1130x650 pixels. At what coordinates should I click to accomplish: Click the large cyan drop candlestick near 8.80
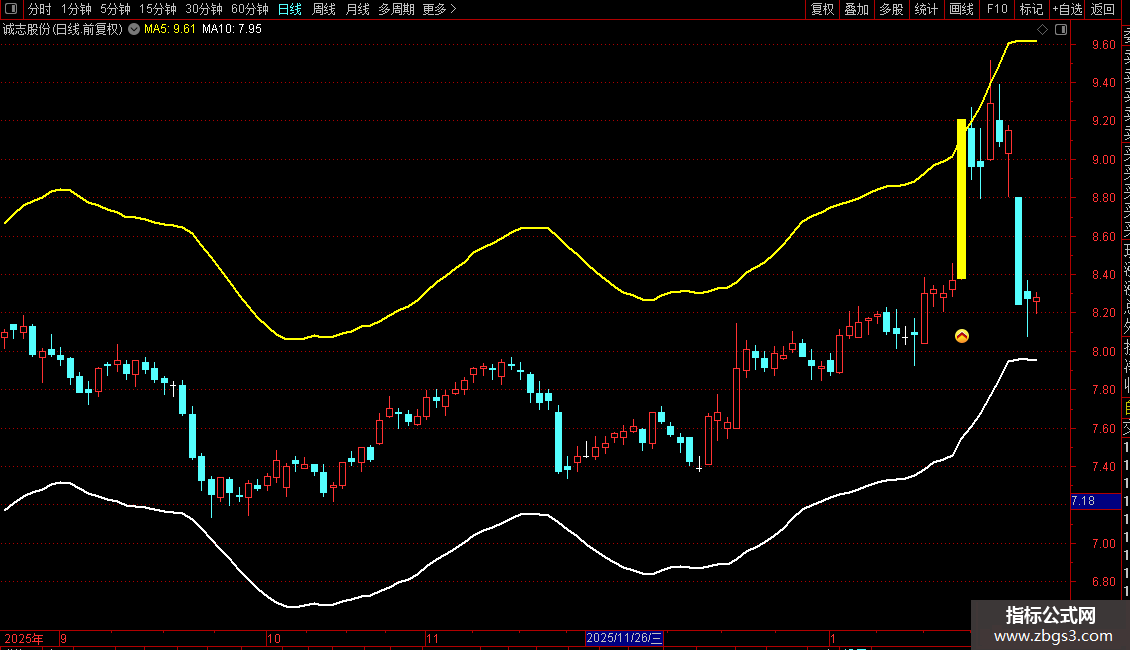click(x=1018, y=251)
